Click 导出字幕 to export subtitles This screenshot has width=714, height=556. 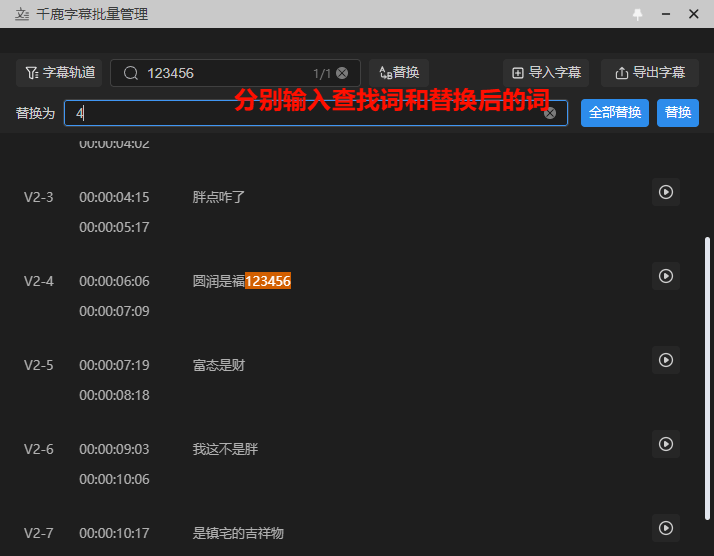650,73
